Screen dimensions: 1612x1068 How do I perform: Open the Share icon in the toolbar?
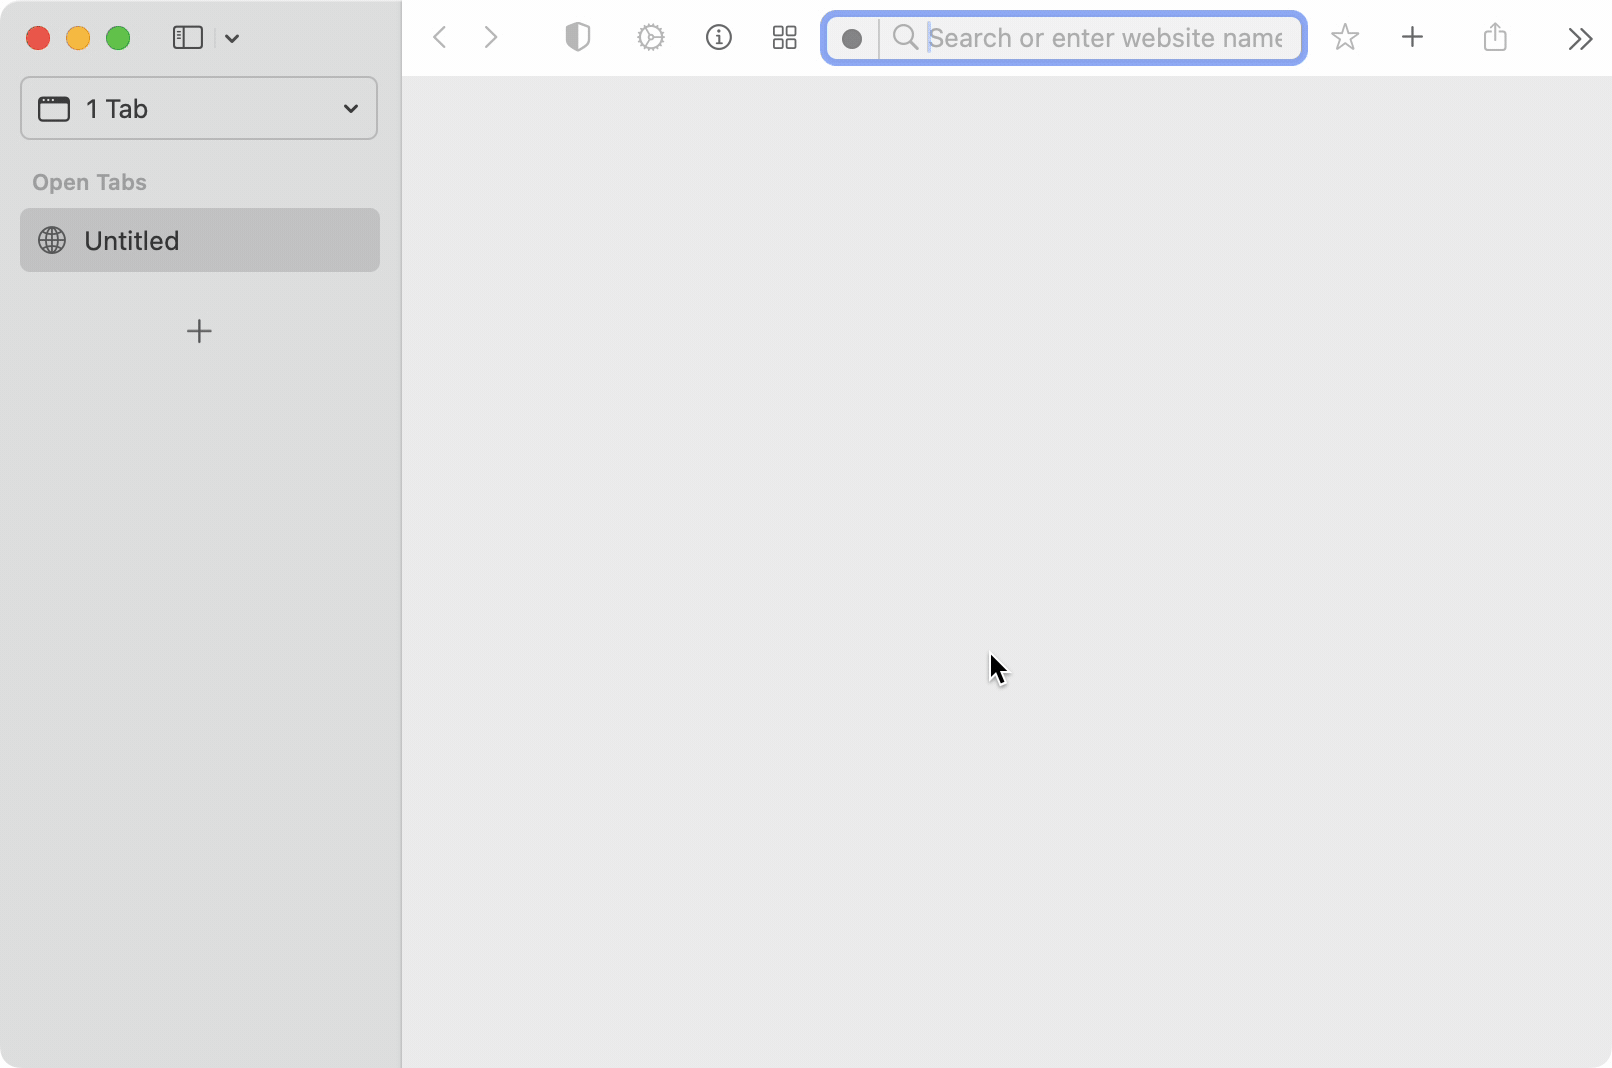[x=1495, y=37]
